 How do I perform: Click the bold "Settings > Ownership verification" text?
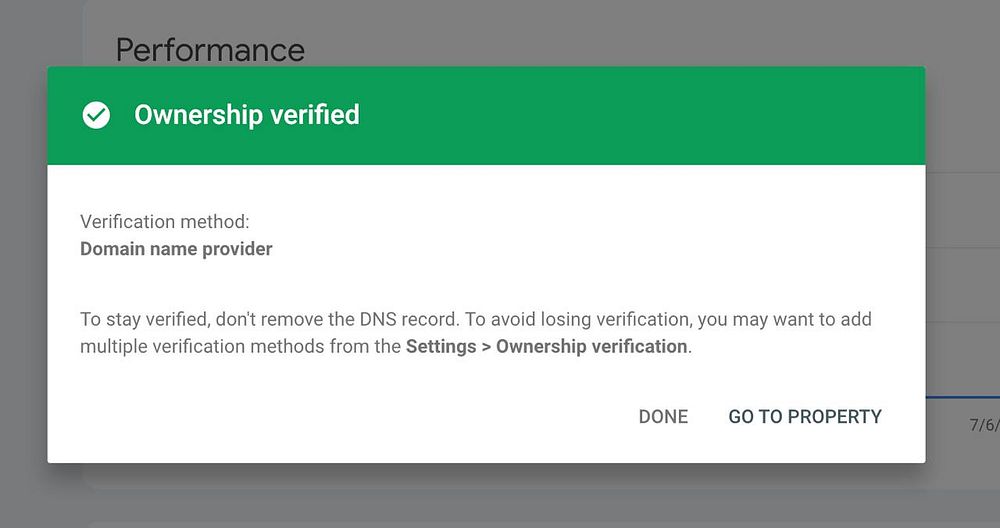pos(546,347)
